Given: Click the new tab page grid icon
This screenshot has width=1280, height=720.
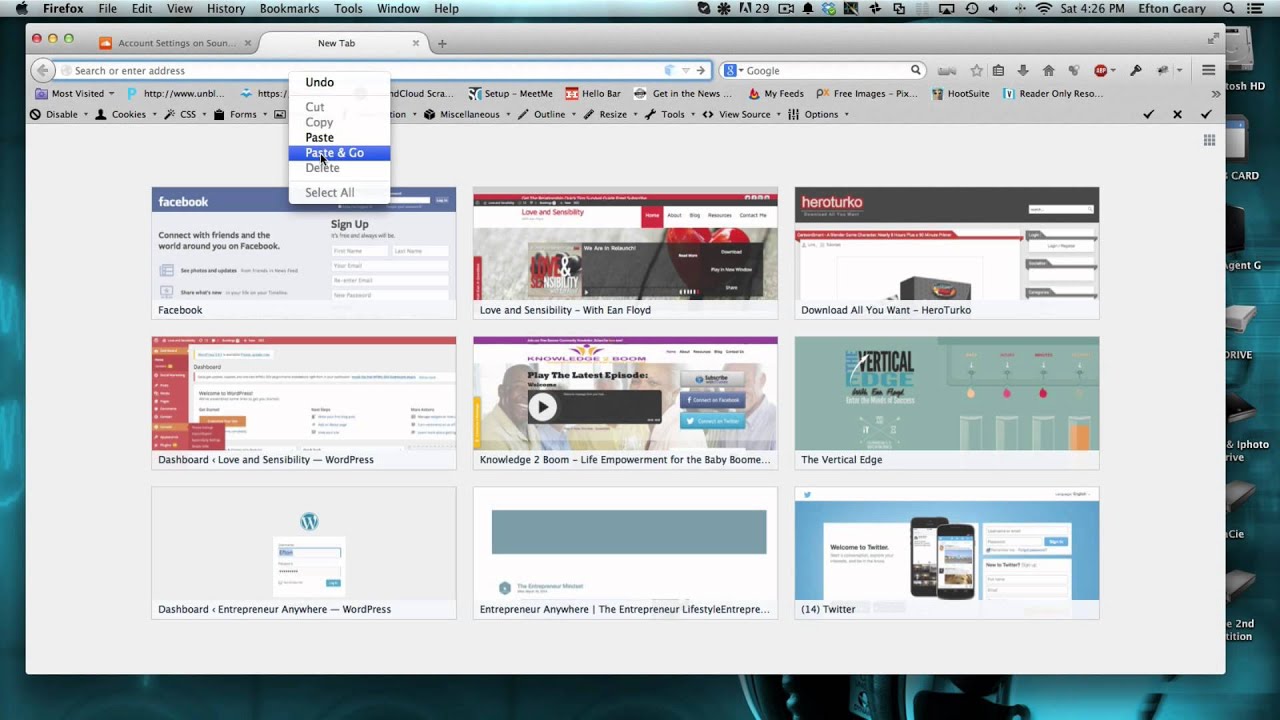Looking at the screenshot, I should click(1209, 141).
